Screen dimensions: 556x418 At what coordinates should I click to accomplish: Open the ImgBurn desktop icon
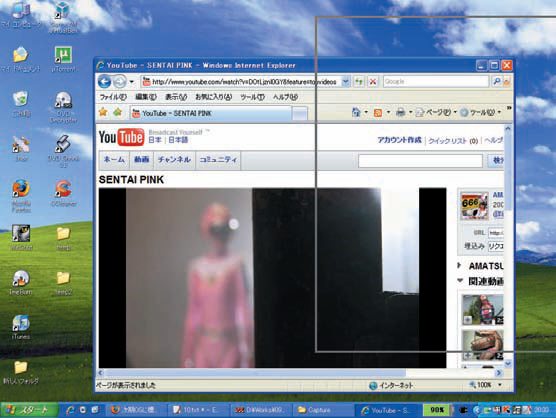pos(21,282)
